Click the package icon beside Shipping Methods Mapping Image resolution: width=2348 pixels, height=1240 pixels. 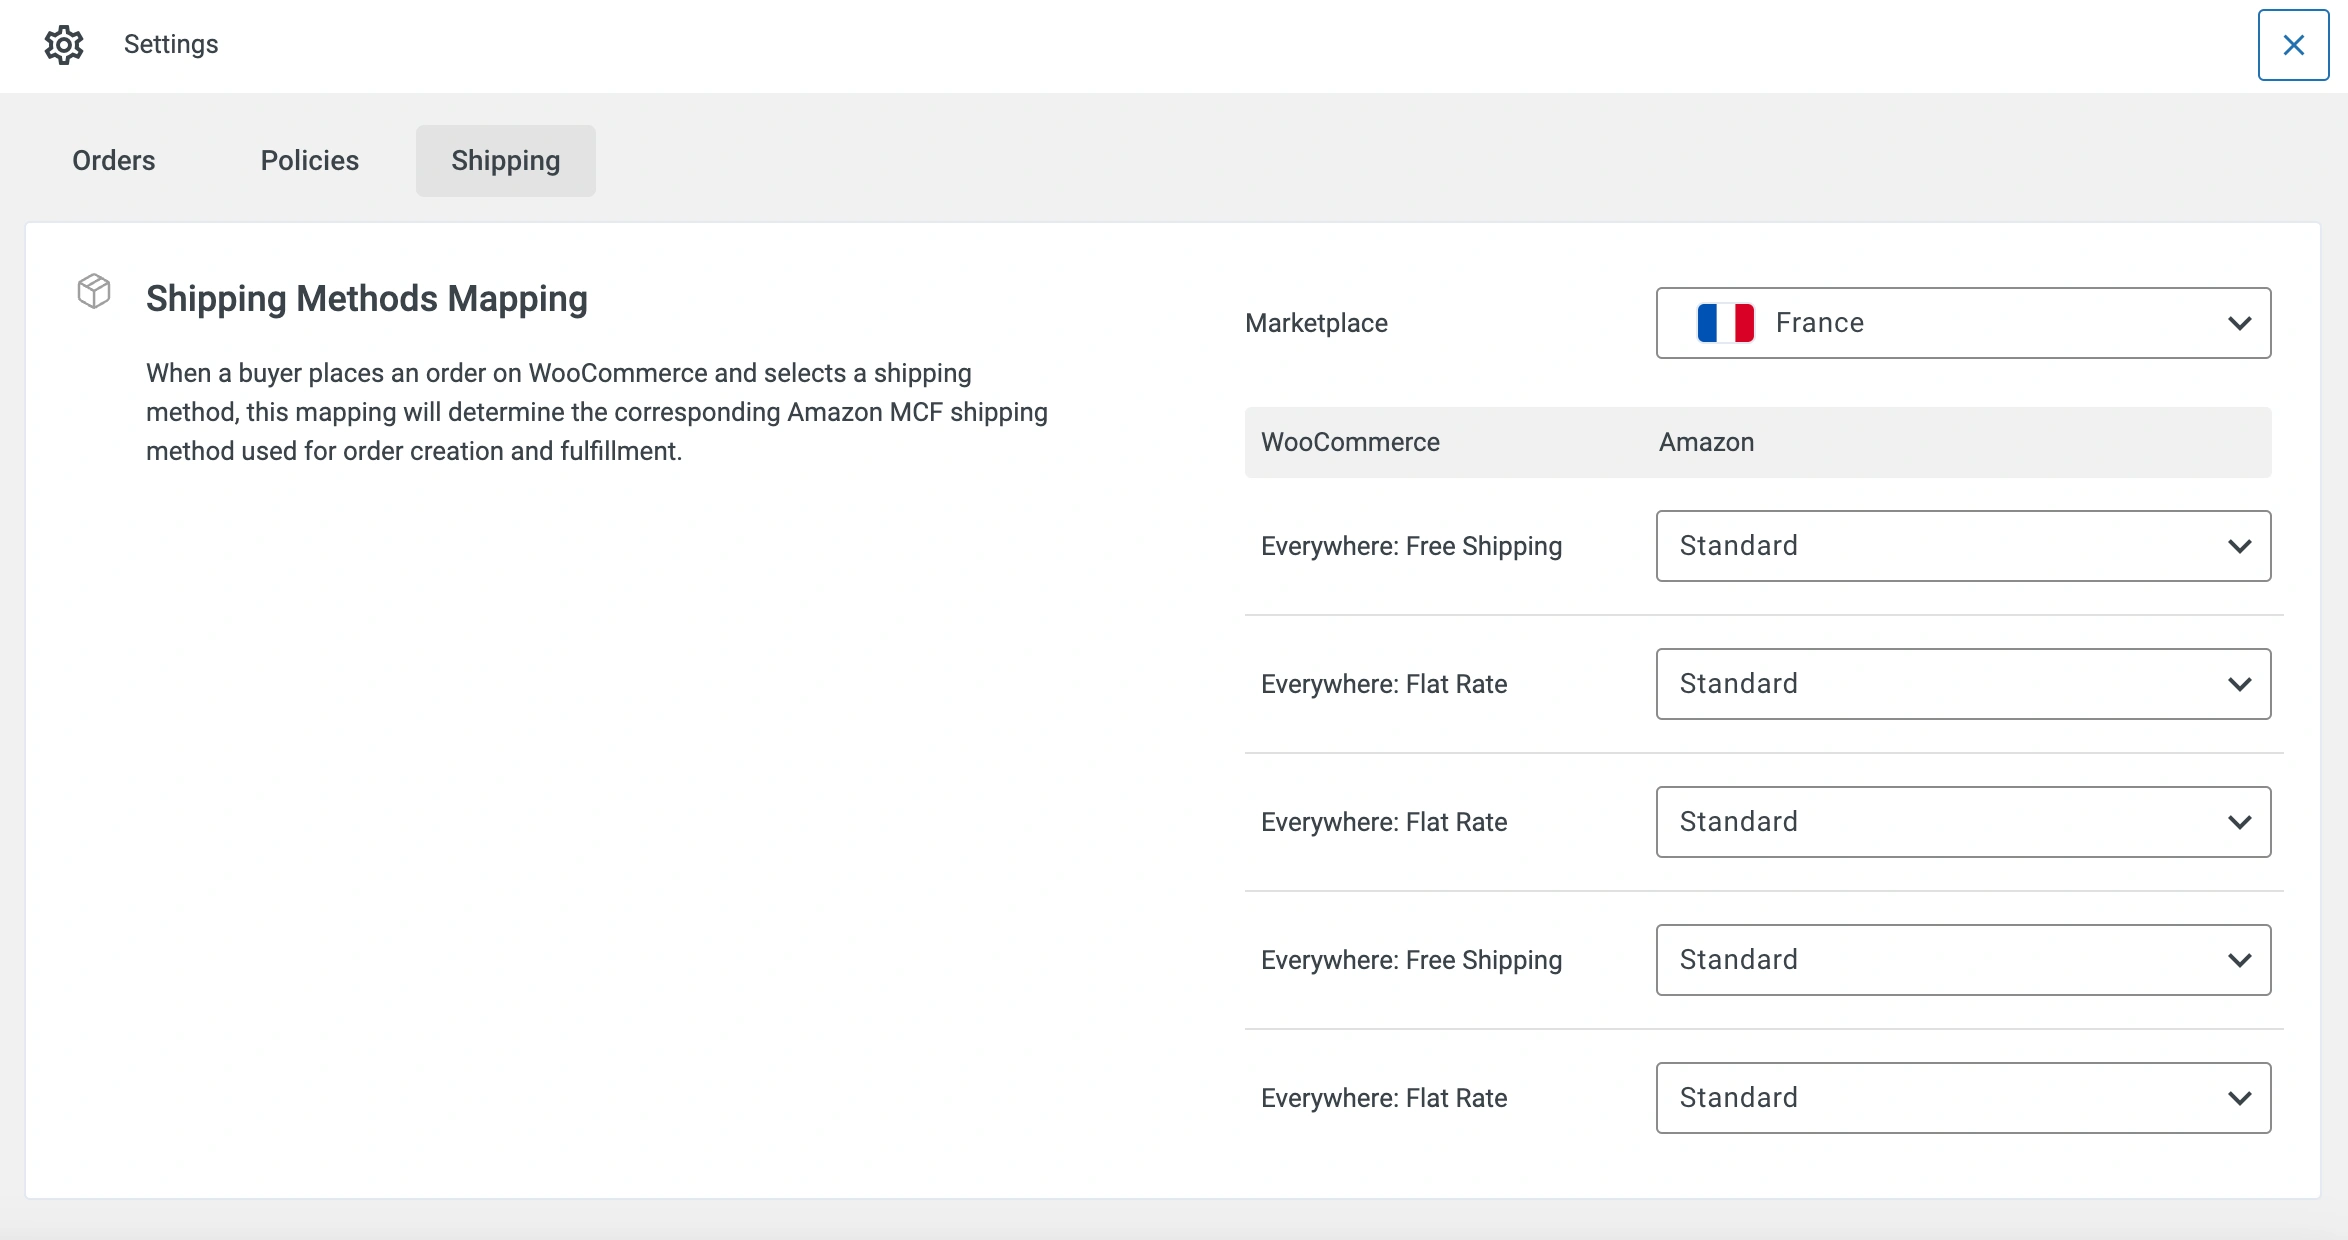pos(94,291)
